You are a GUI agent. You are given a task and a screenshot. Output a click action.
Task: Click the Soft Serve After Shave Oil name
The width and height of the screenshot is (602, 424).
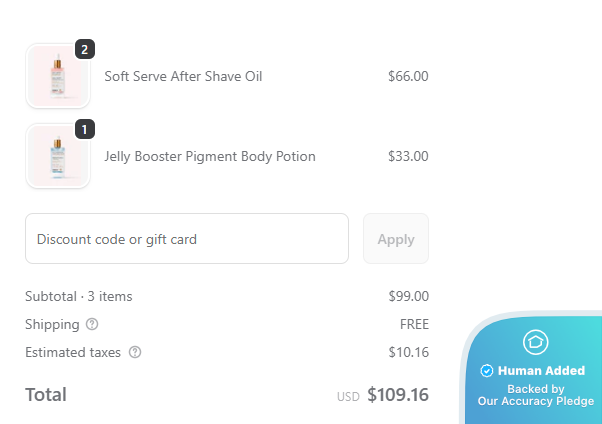click(183, 76)
